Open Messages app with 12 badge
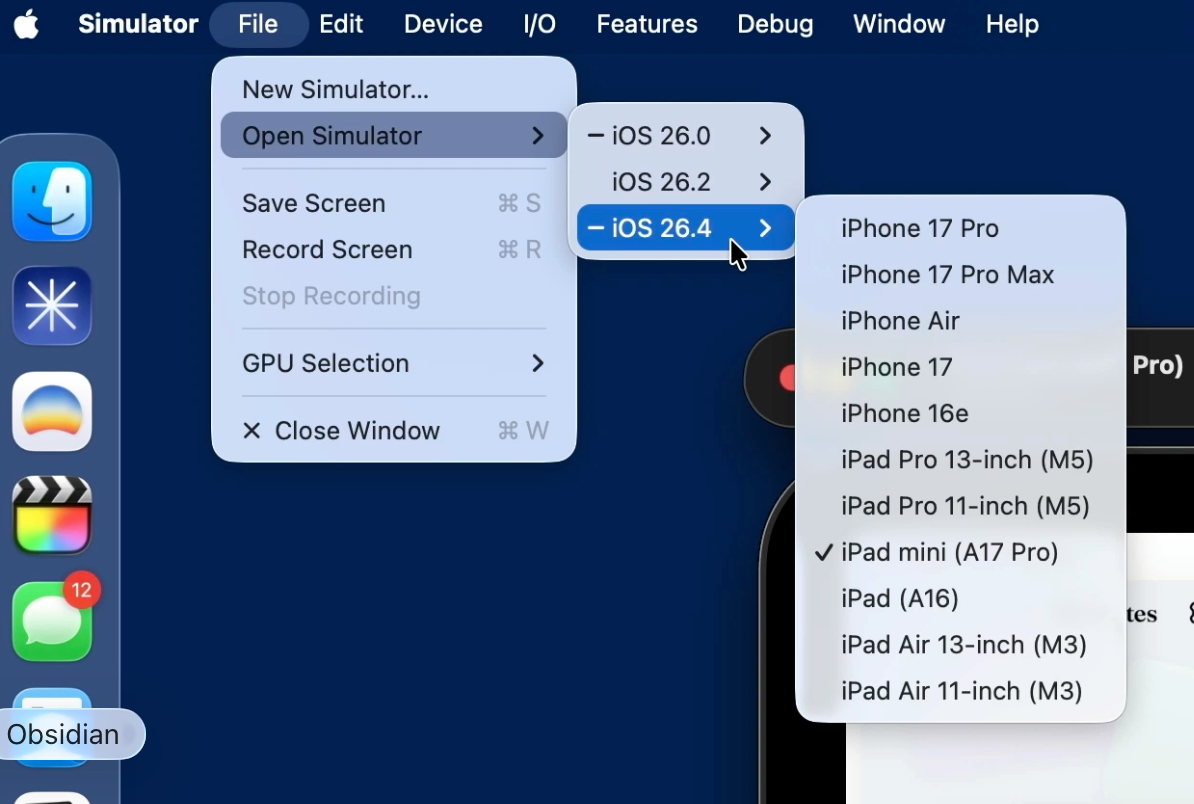This screenshot has width=1194, height=804. click(52, 621)
